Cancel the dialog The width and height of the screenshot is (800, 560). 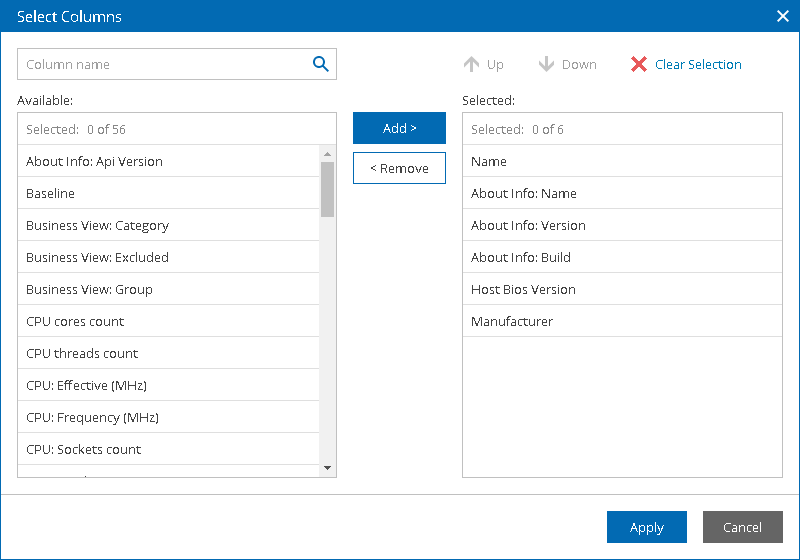[x=742, y=527]
